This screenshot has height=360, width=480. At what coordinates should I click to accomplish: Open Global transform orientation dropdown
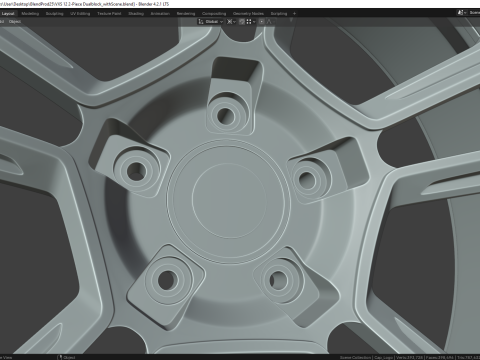[211, 22]
